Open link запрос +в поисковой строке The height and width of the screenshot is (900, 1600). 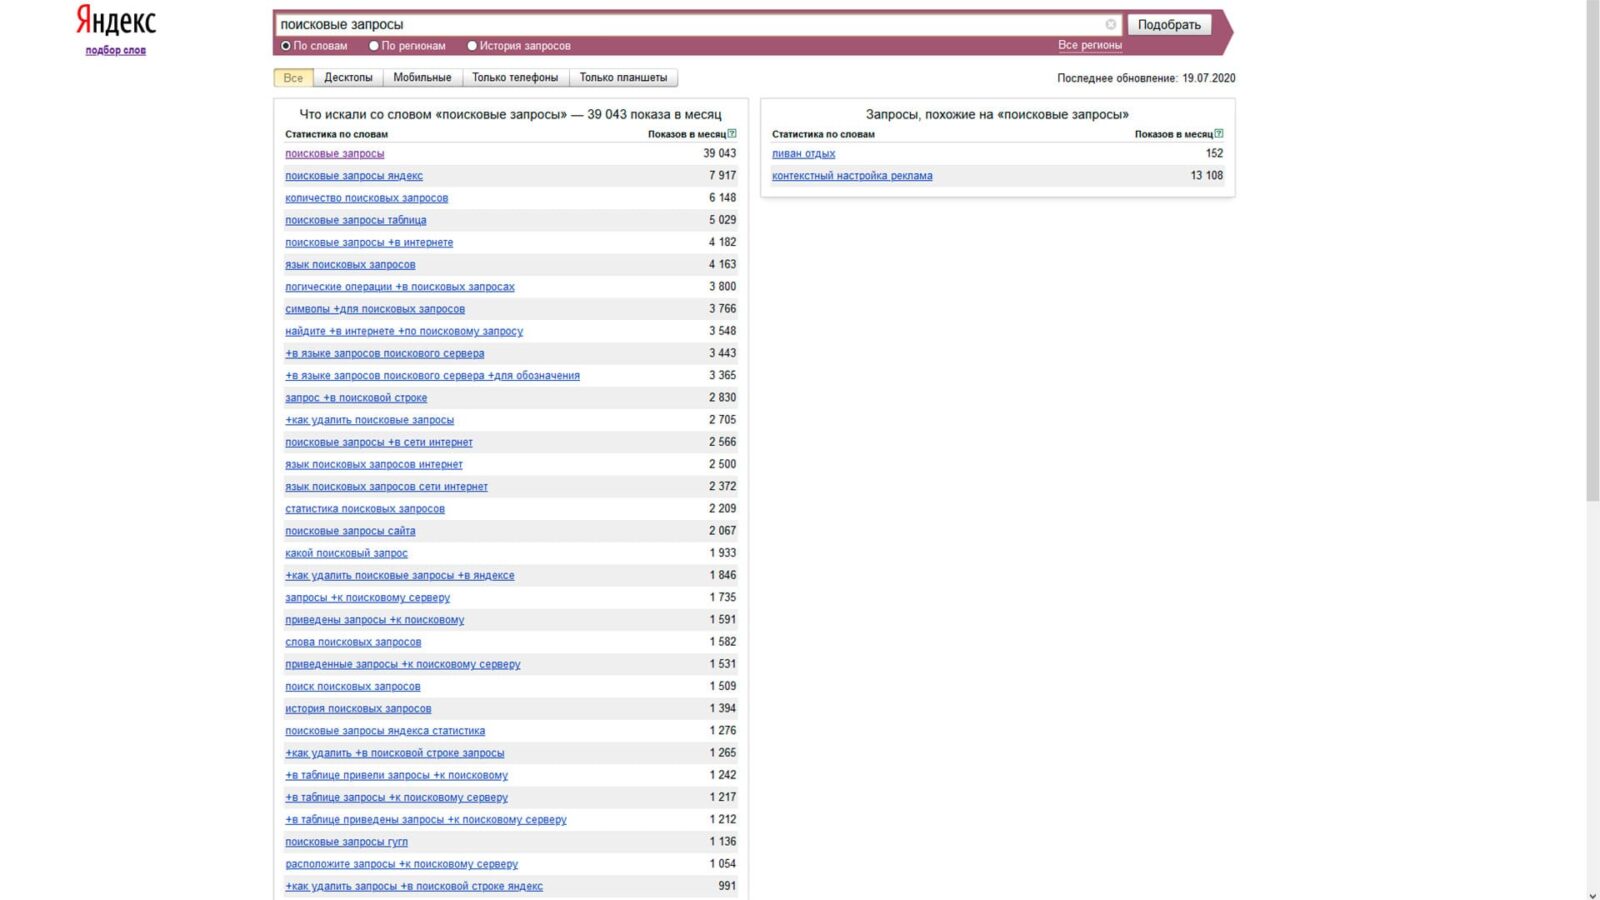point(356,398)
